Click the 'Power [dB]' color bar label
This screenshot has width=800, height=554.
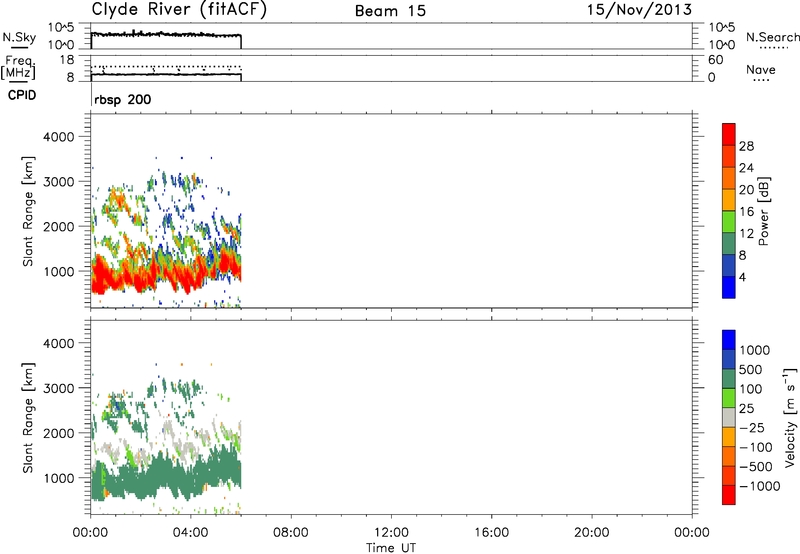click(763, 211)
